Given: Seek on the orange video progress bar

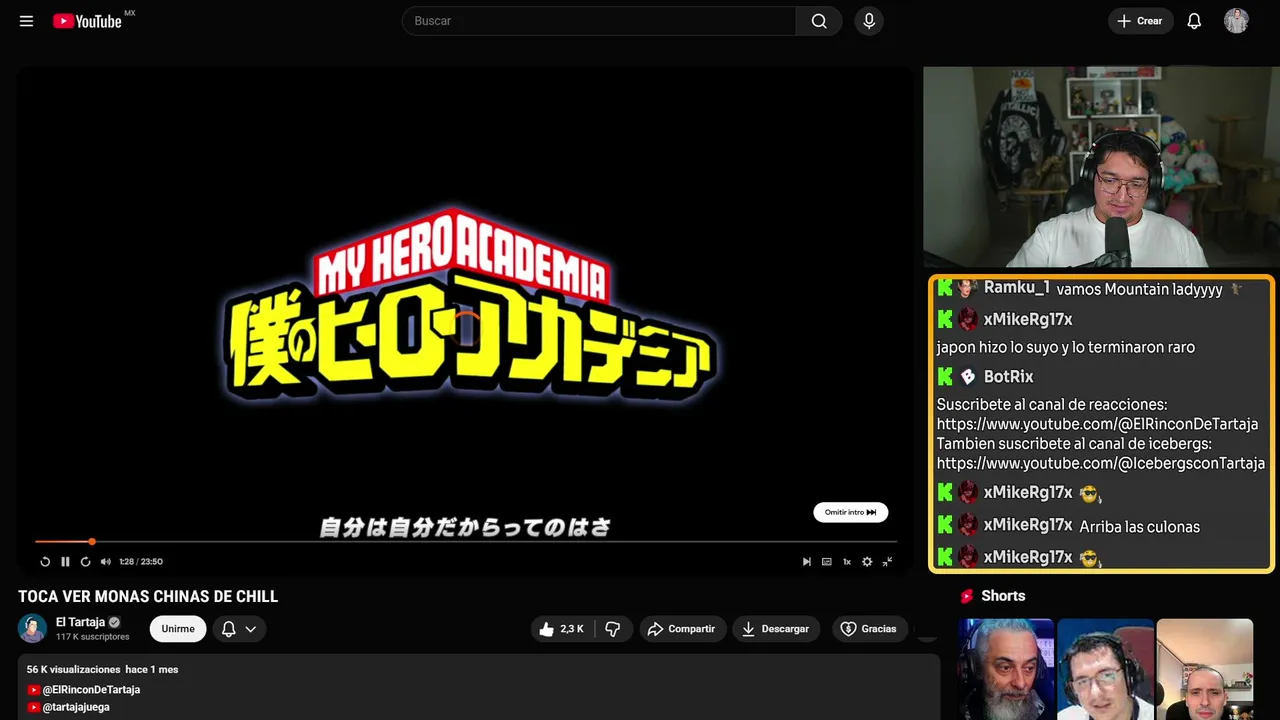Looking at the screenshot, I should click(466, 542).
